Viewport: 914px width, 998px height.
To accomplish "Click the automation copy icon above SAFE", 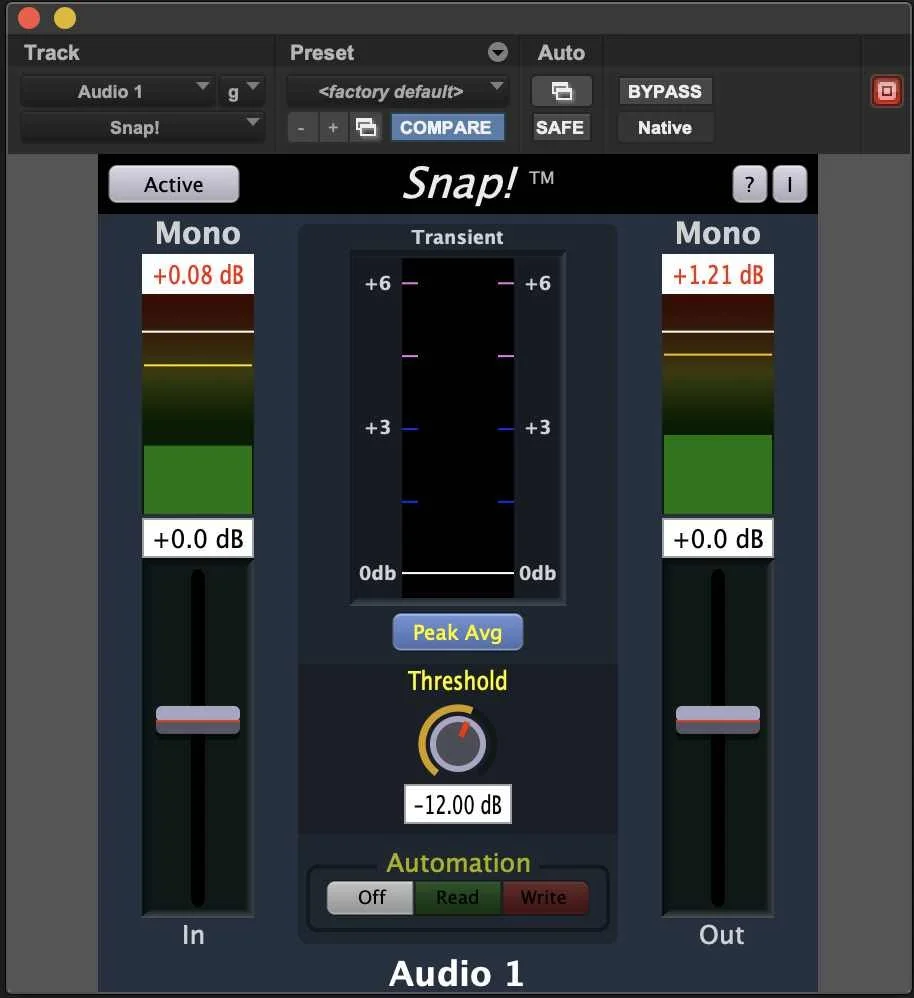I will click(561, 90).
